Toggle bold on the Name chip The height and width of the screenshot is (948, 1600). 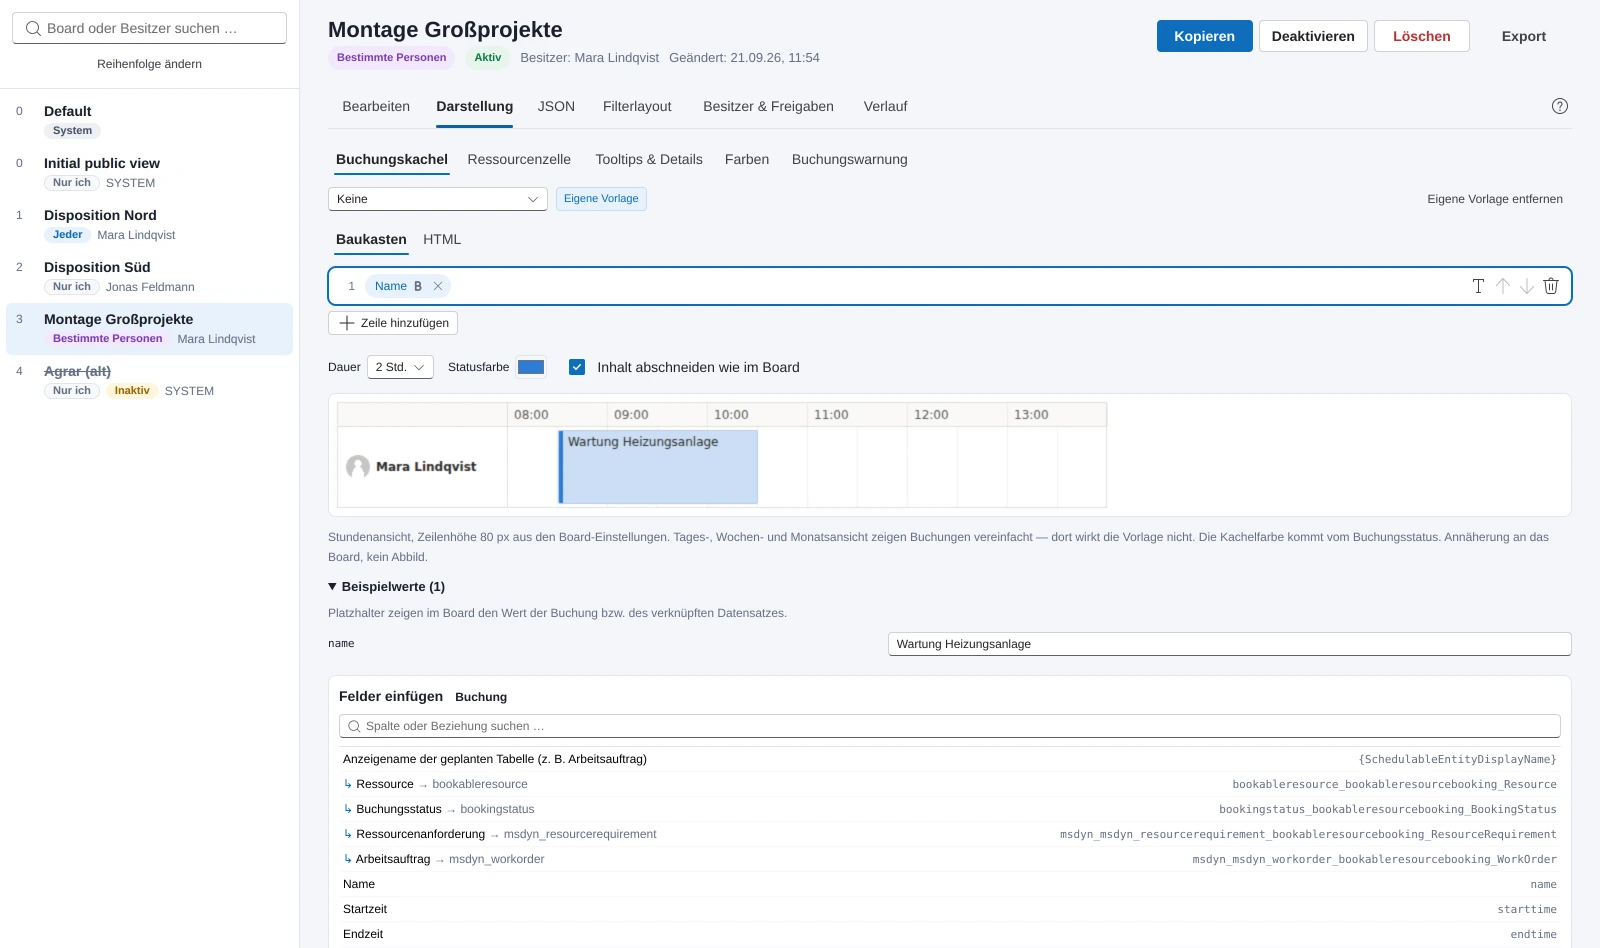click(418, 286)
